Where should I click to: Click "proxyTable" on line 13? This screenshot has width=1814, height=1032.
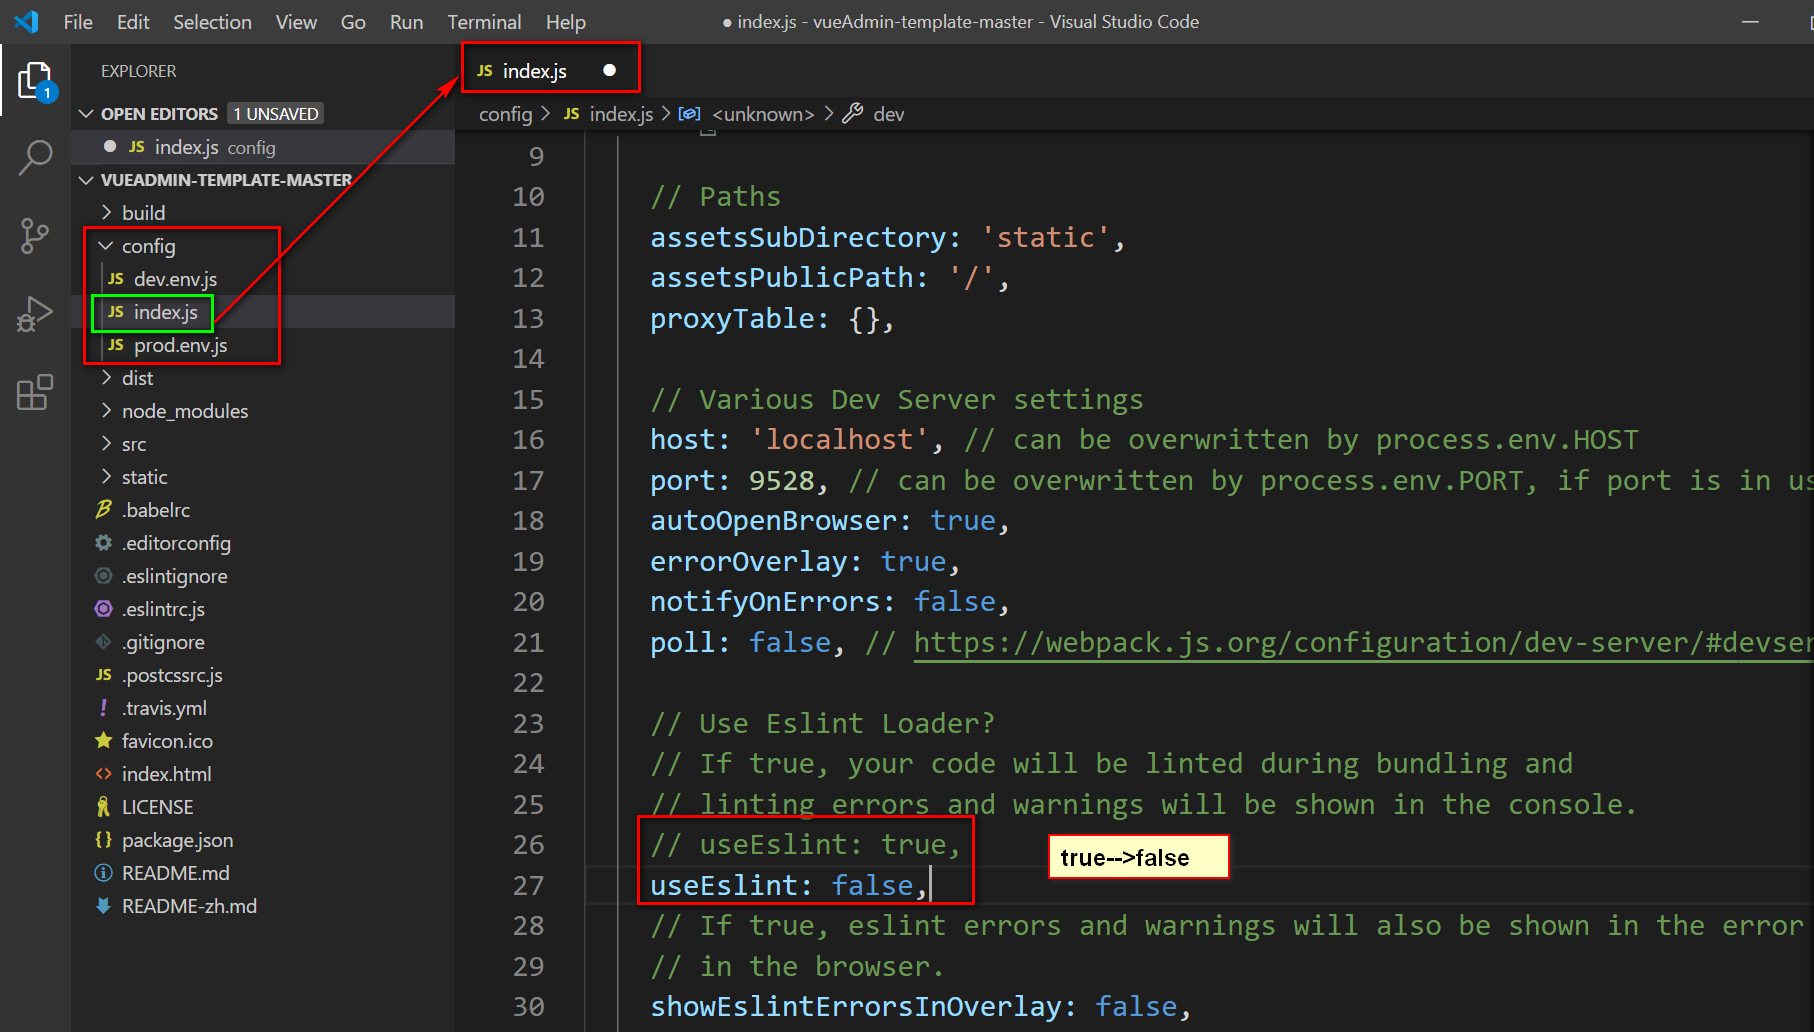pyautogui.click(x=733, y=318)
